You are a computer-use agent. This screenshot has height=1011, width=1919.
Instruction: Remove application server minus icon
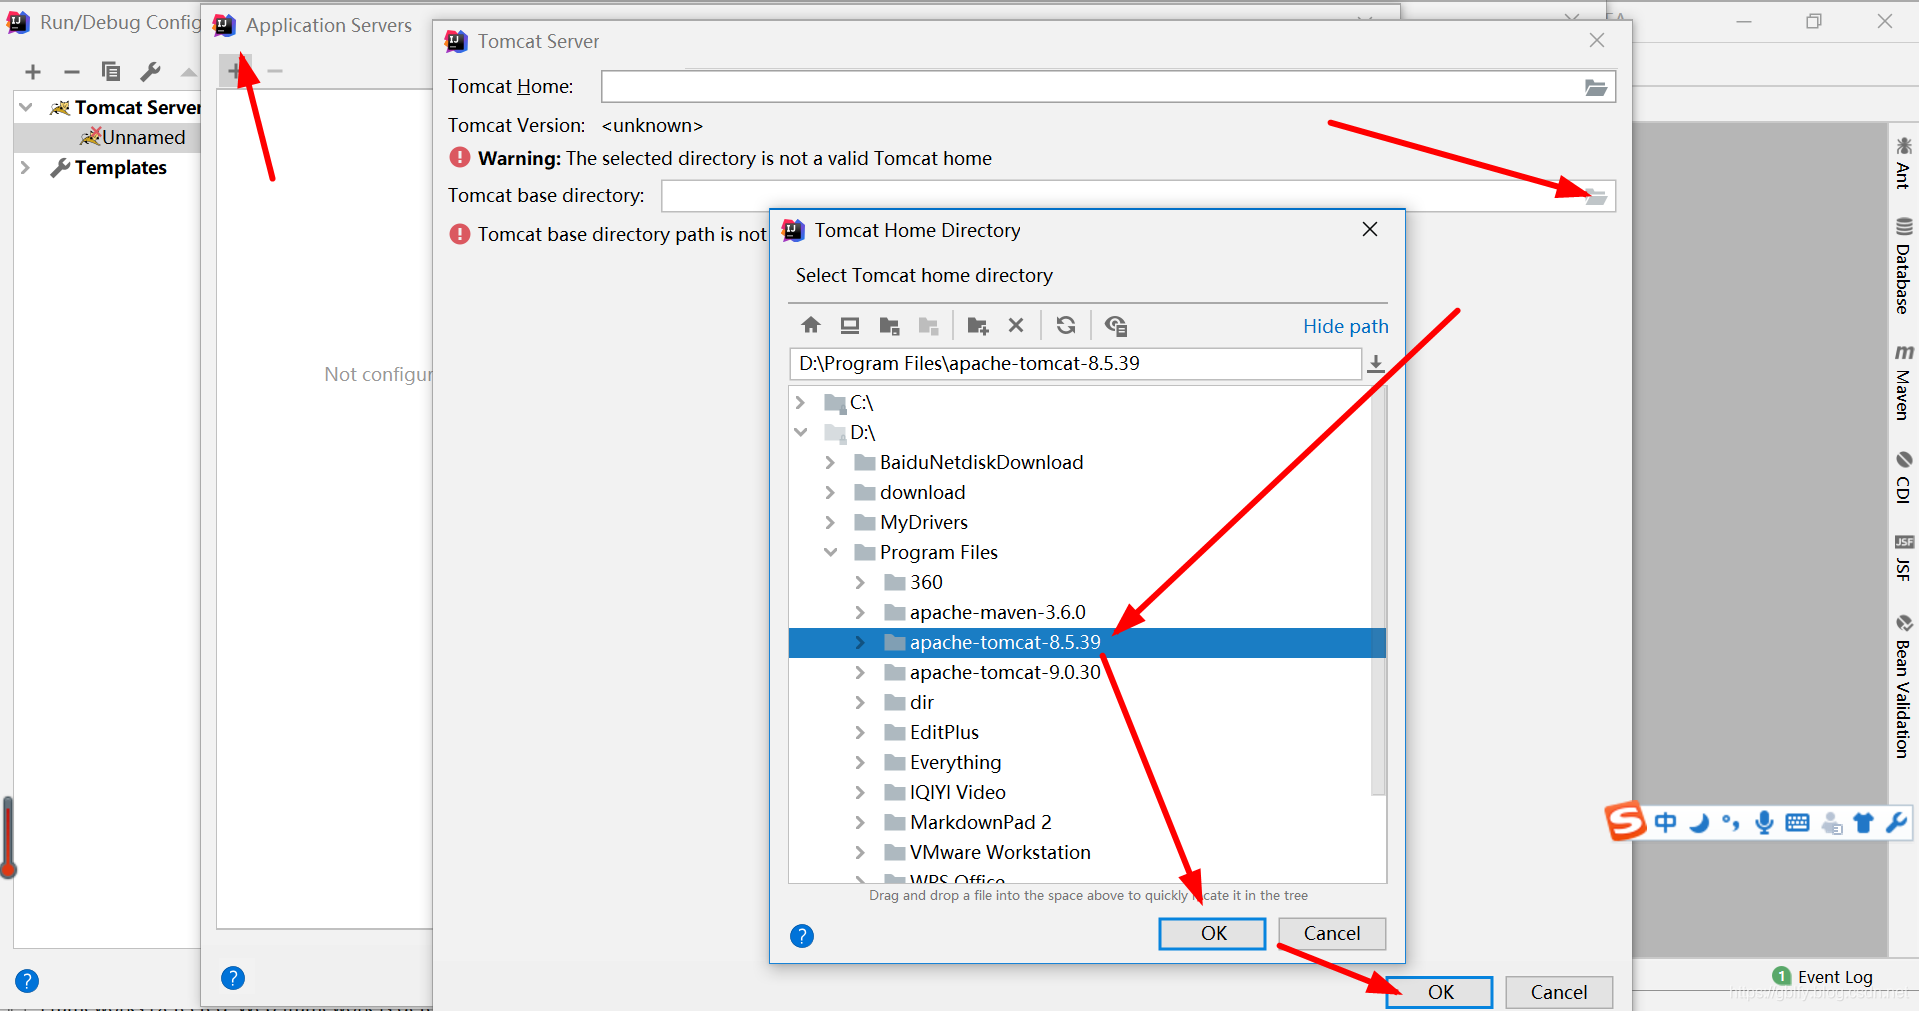pyautogui.click(x=275, y=71)
